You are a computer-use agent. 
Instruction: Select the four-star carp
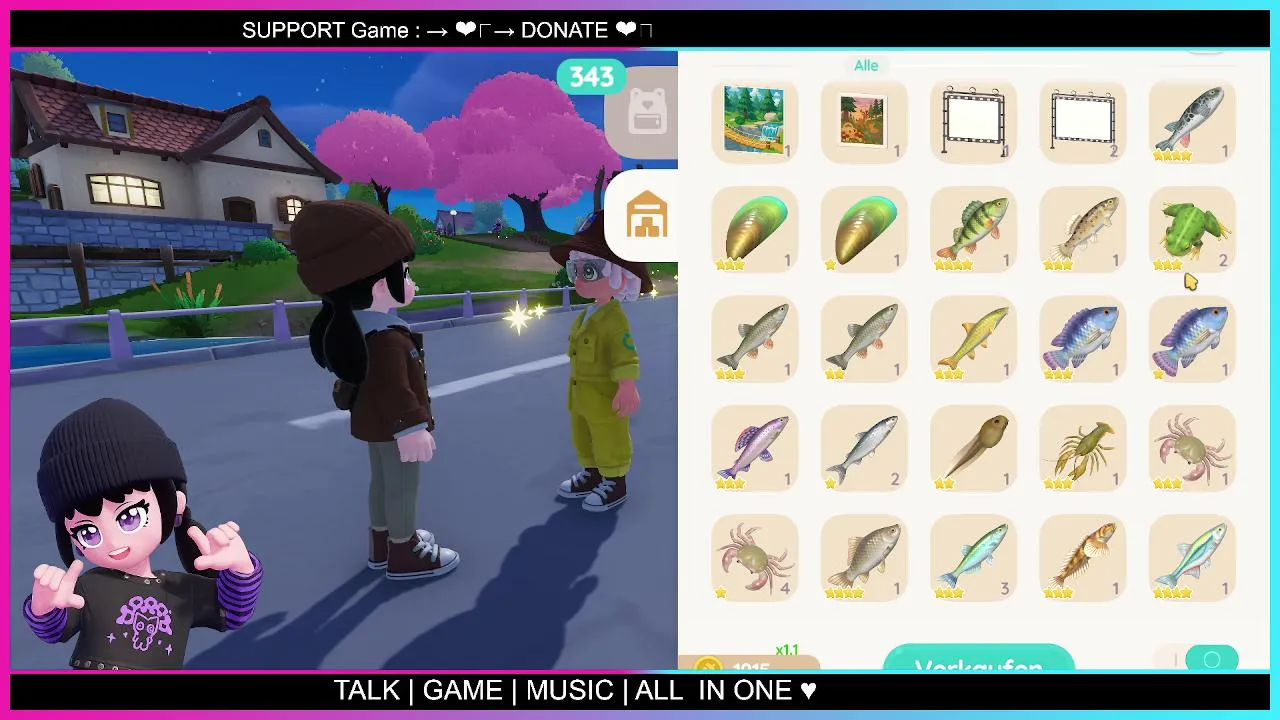click(x=864, y=558)
